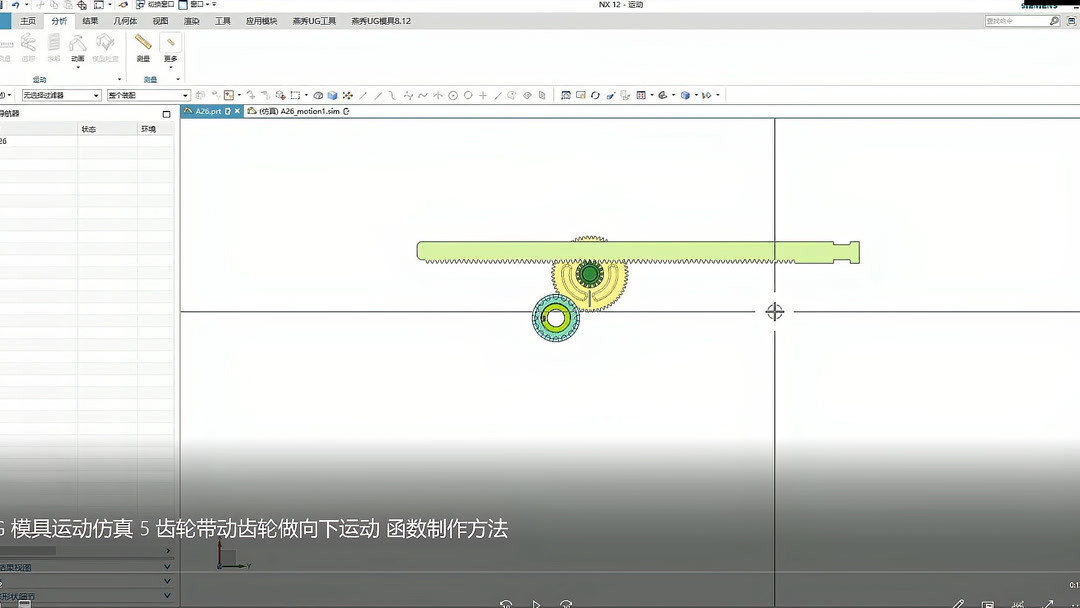Select the shaded cube display style icon
1080x608 pixels.
tap(685, 94)
